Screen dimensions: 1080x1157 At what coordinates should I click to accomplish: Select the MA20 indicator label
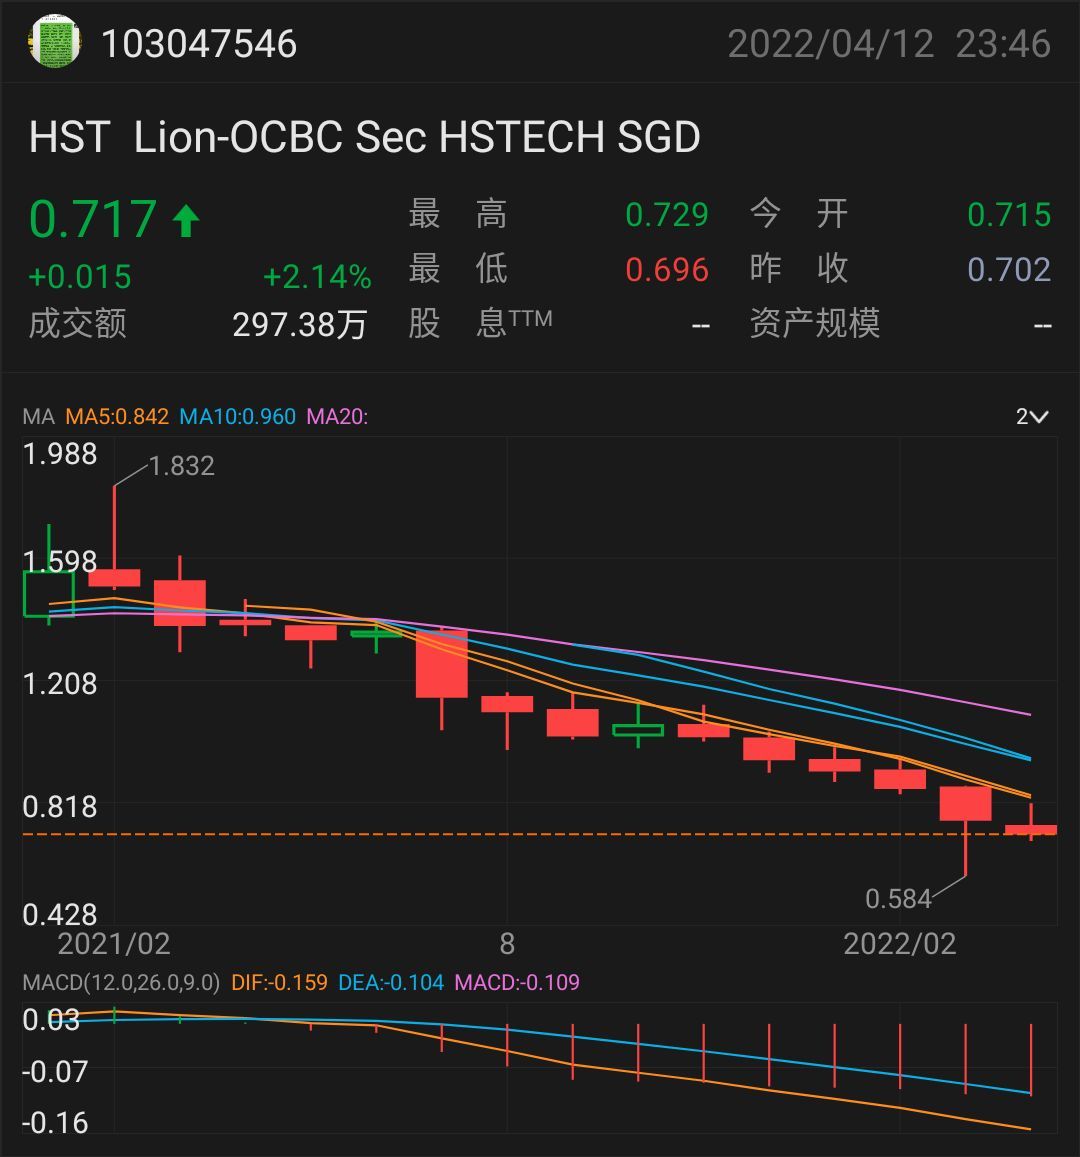[337, 416]
